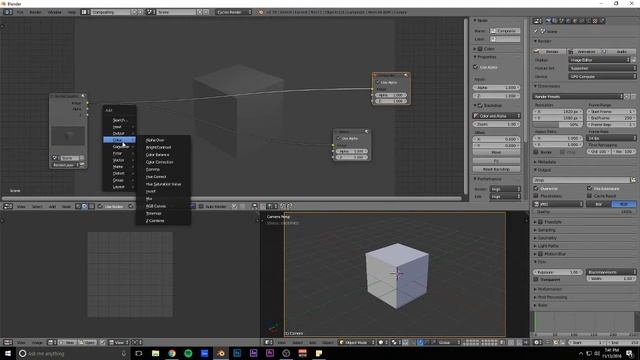
Task: Toggle the Backdrop checkbox
Action: point(480,105)
